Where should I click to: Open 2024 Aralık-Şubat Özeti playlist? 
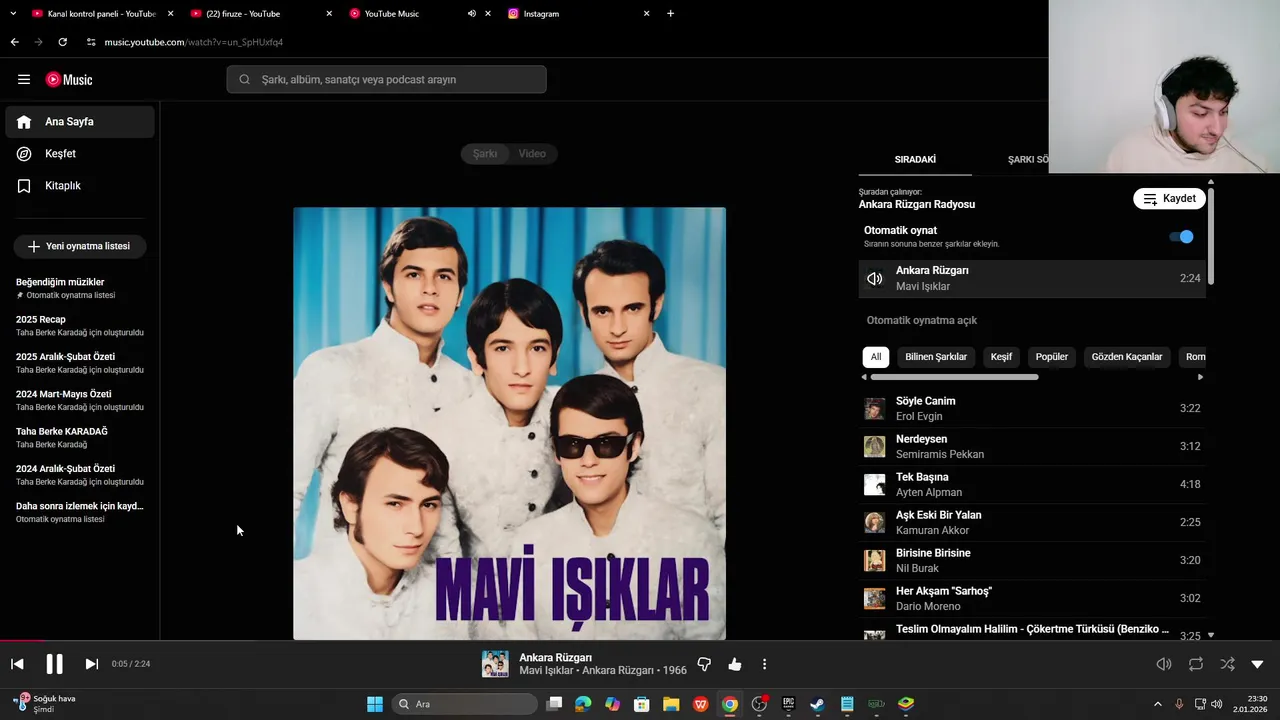pyautogui.click(x=80, y=474)
